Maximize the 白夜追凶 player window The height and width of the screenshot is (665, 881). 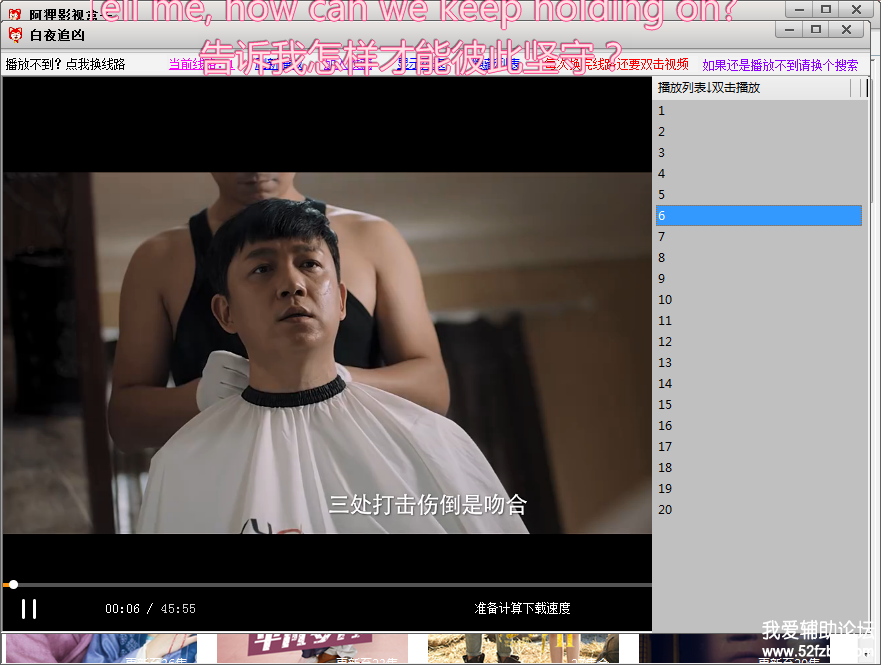click(816, 30)
